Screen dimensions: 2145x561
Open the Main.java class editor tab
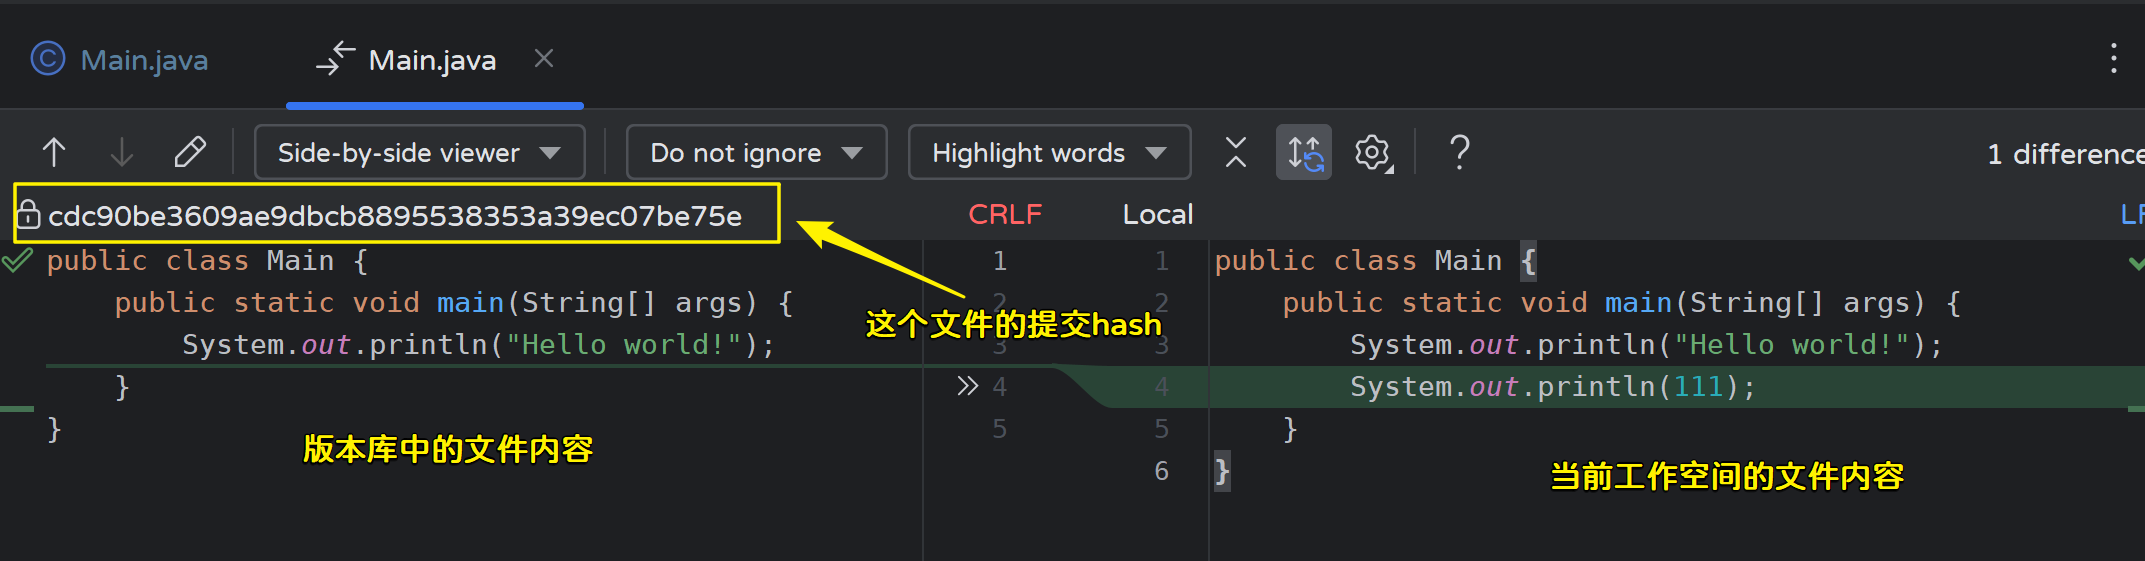pos(120,60)
